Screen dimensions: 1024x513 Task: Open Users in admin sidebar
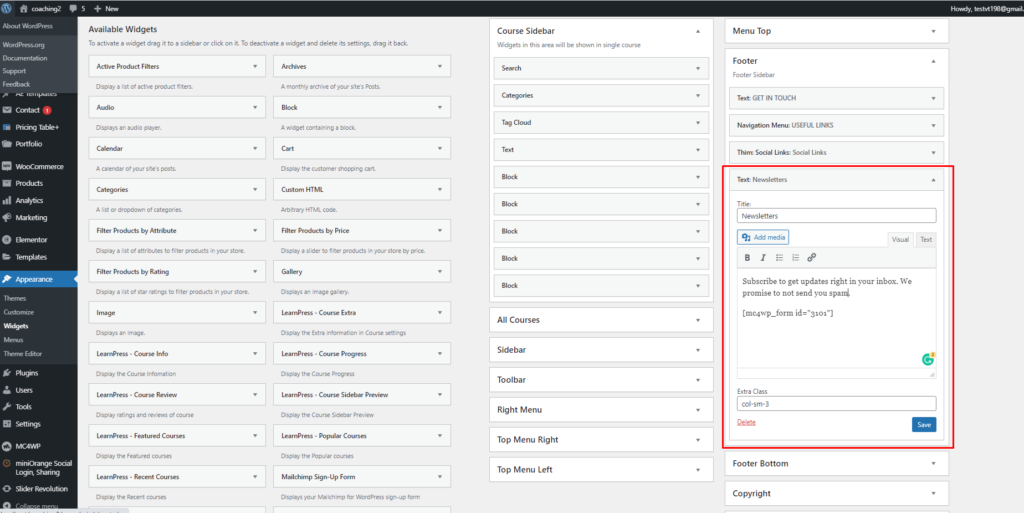[24, 390]
